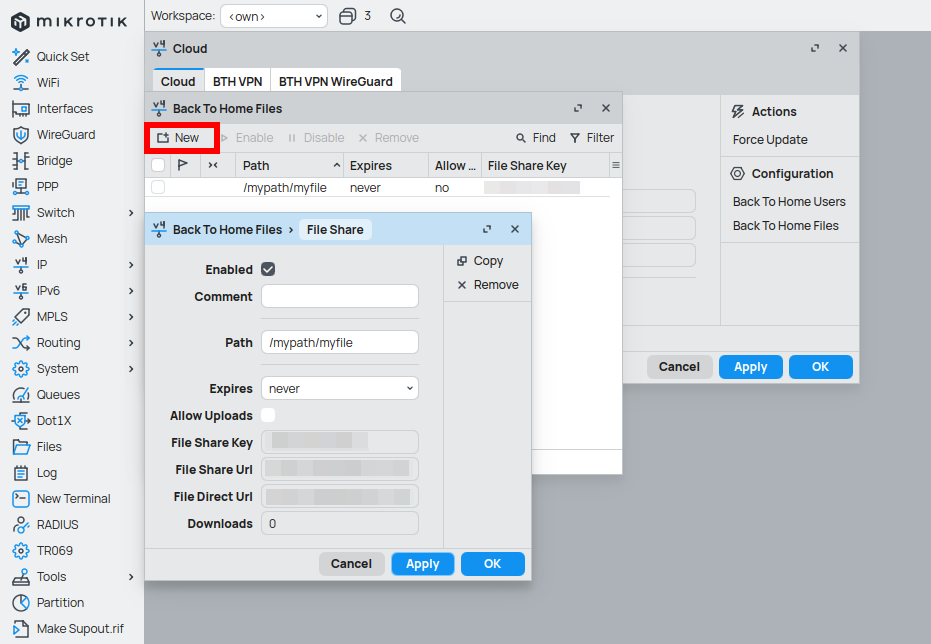The height and width of the screenshot is (644, 931).
Task: Open the WireGuard sidebar icon
Action: 20,135
